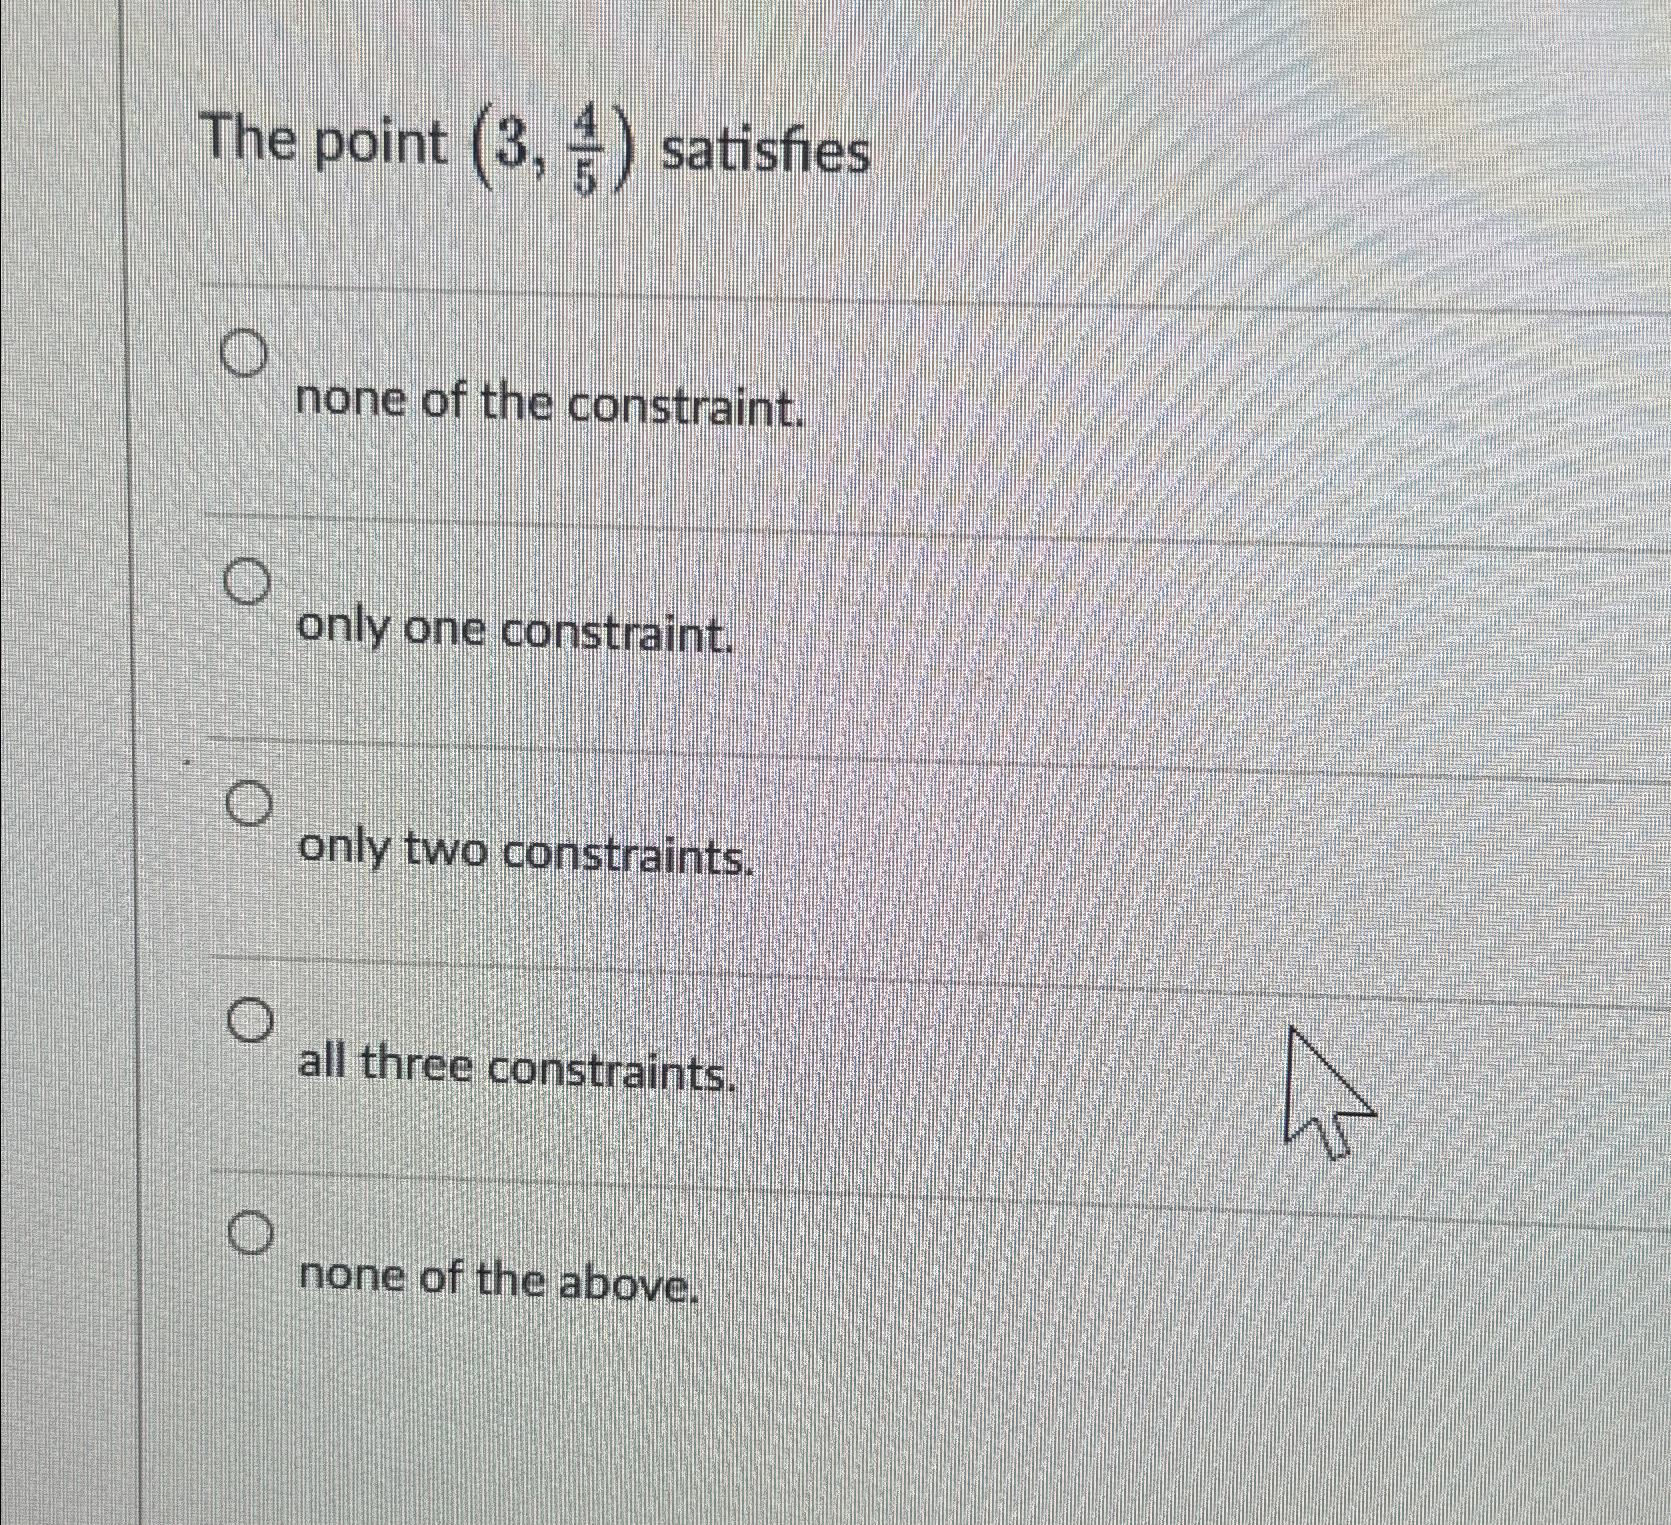
Task: Select the 'none of the above.' radio button
Action: click(253, 1235)
